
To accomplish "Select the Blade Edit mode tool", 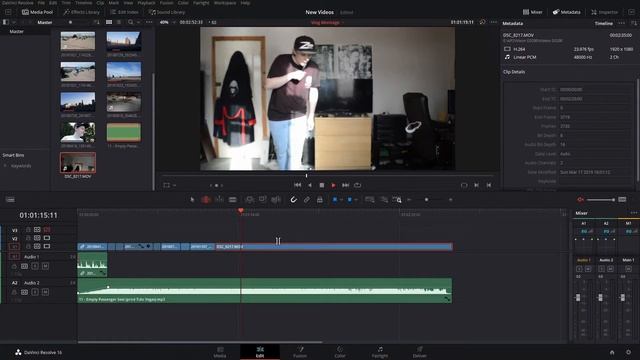I will click(x=233, y=200).
